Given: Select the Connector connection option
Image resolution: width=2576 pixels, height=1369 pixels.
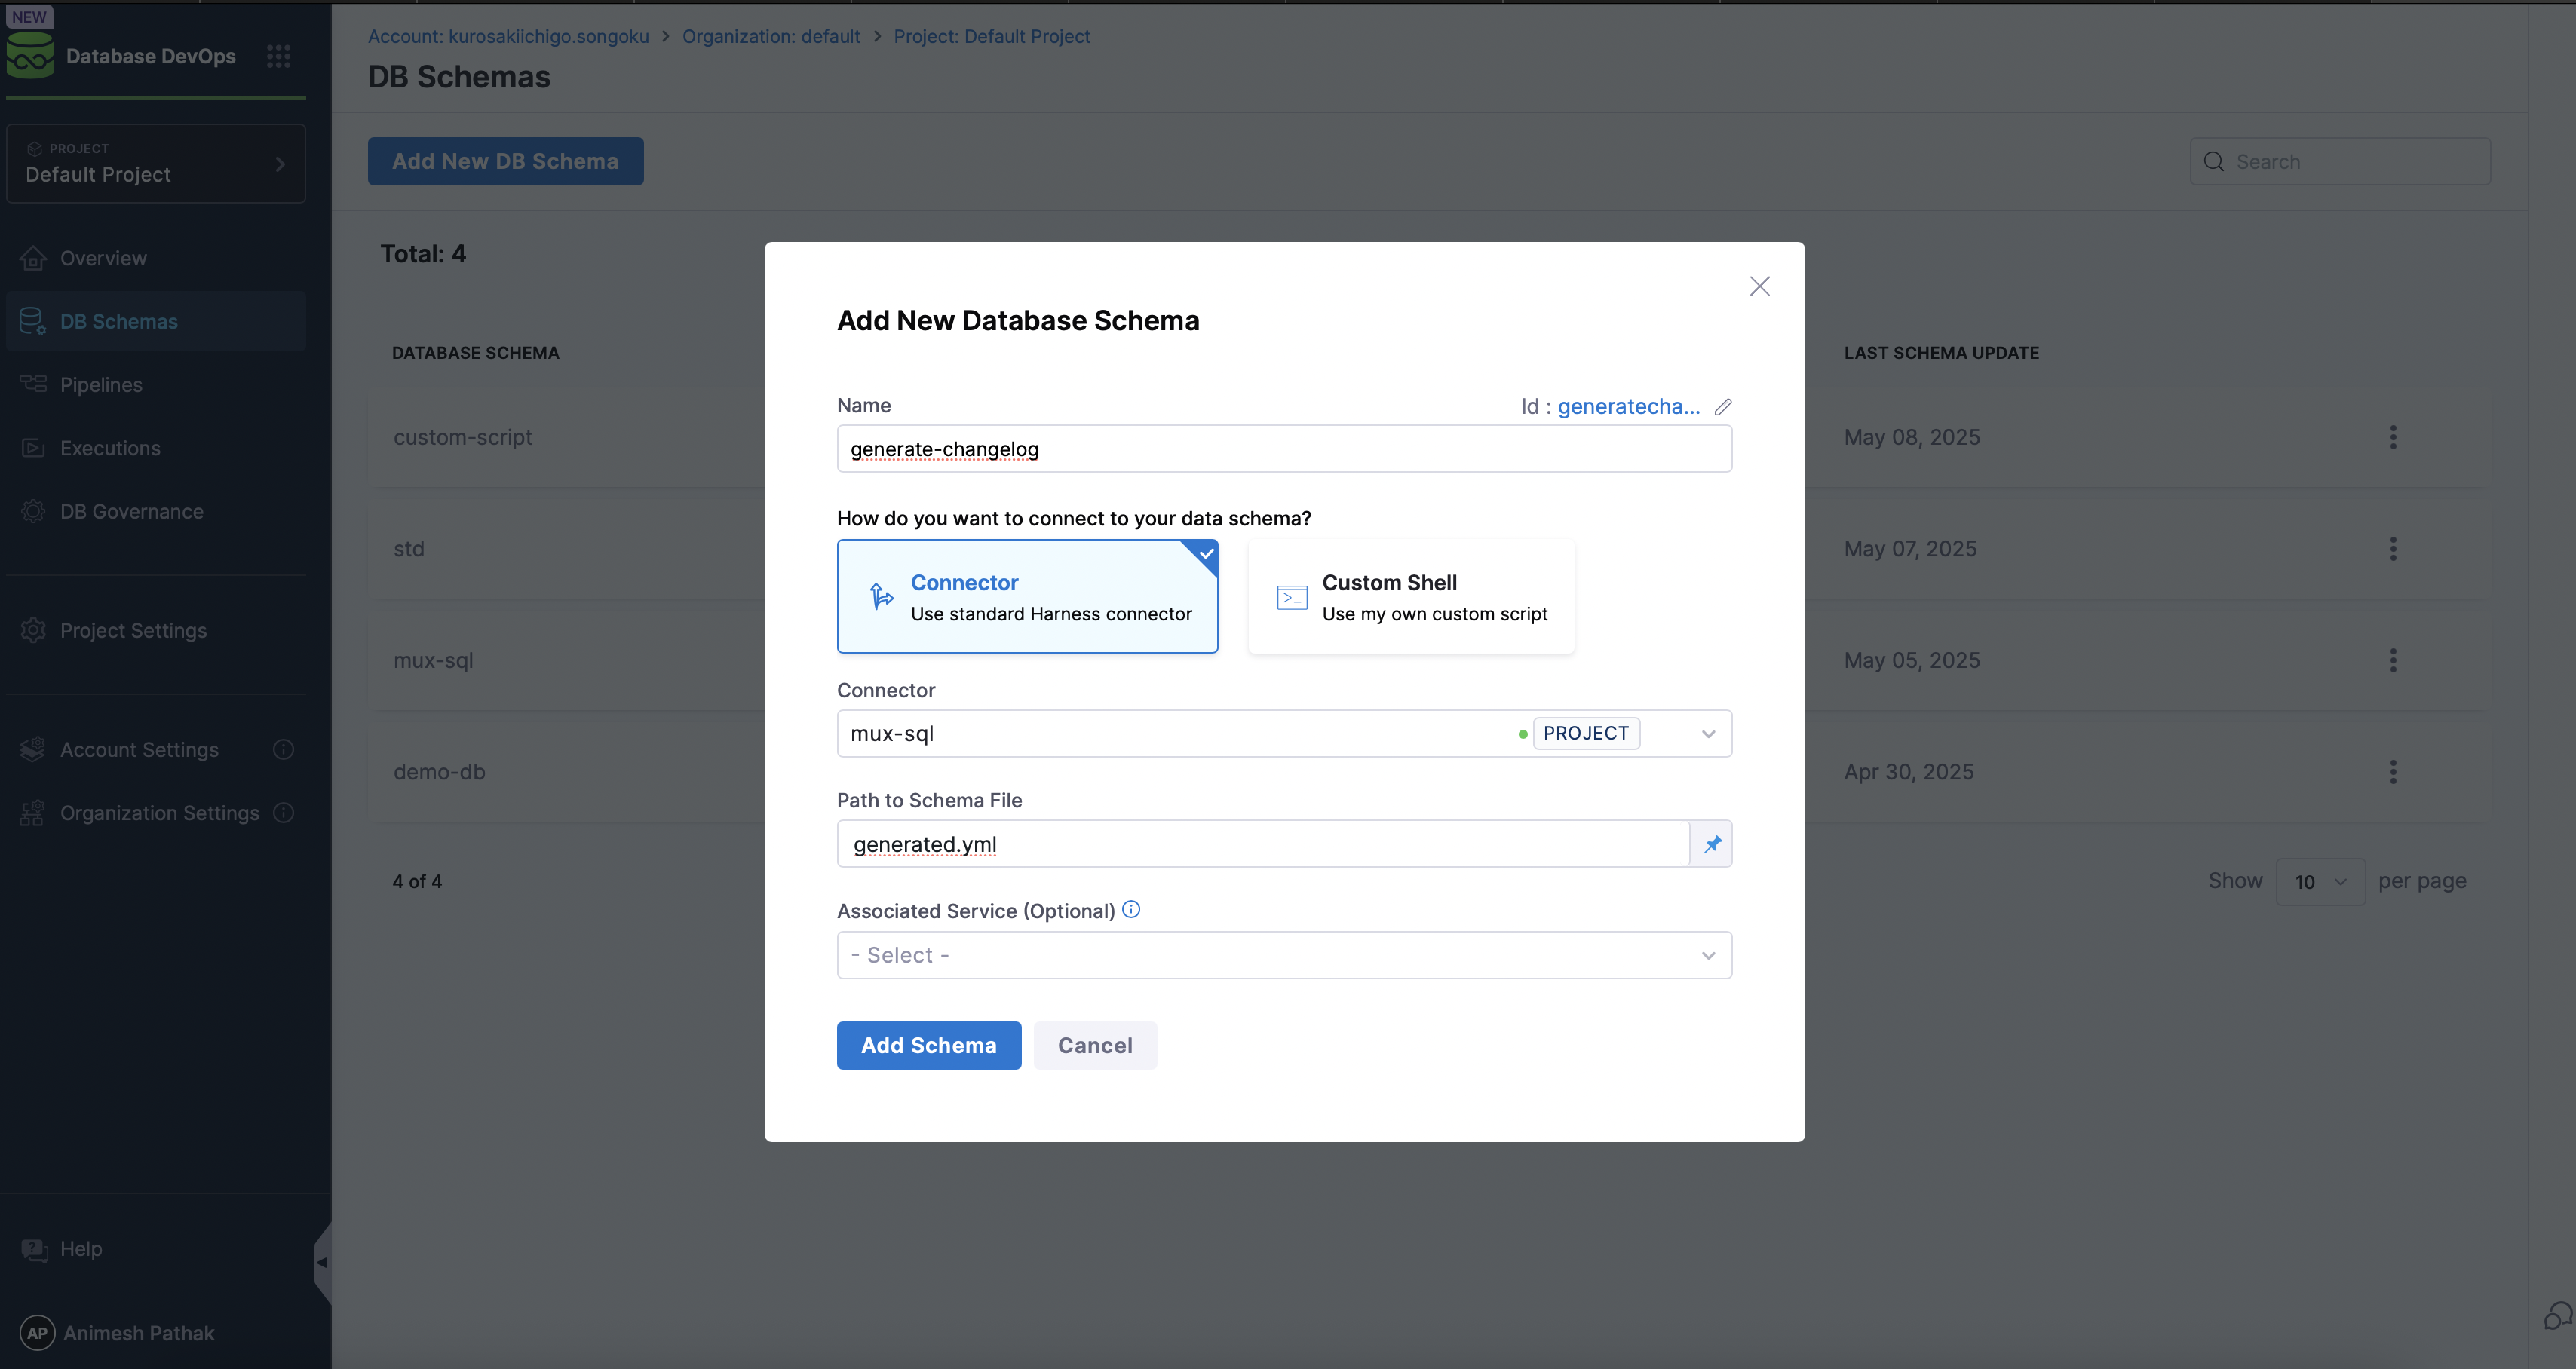Looking at the screenshot, I should [x=1027, y=596].
